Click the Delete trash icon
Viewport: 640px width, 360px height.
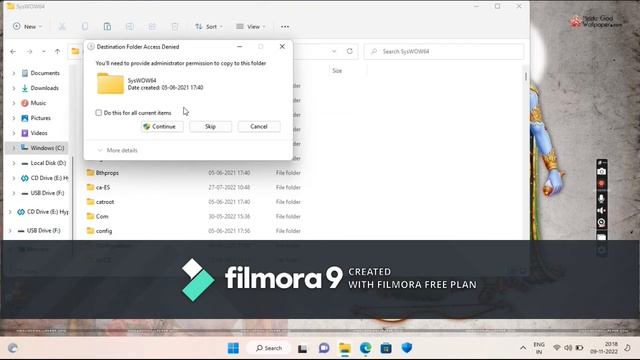175,27
